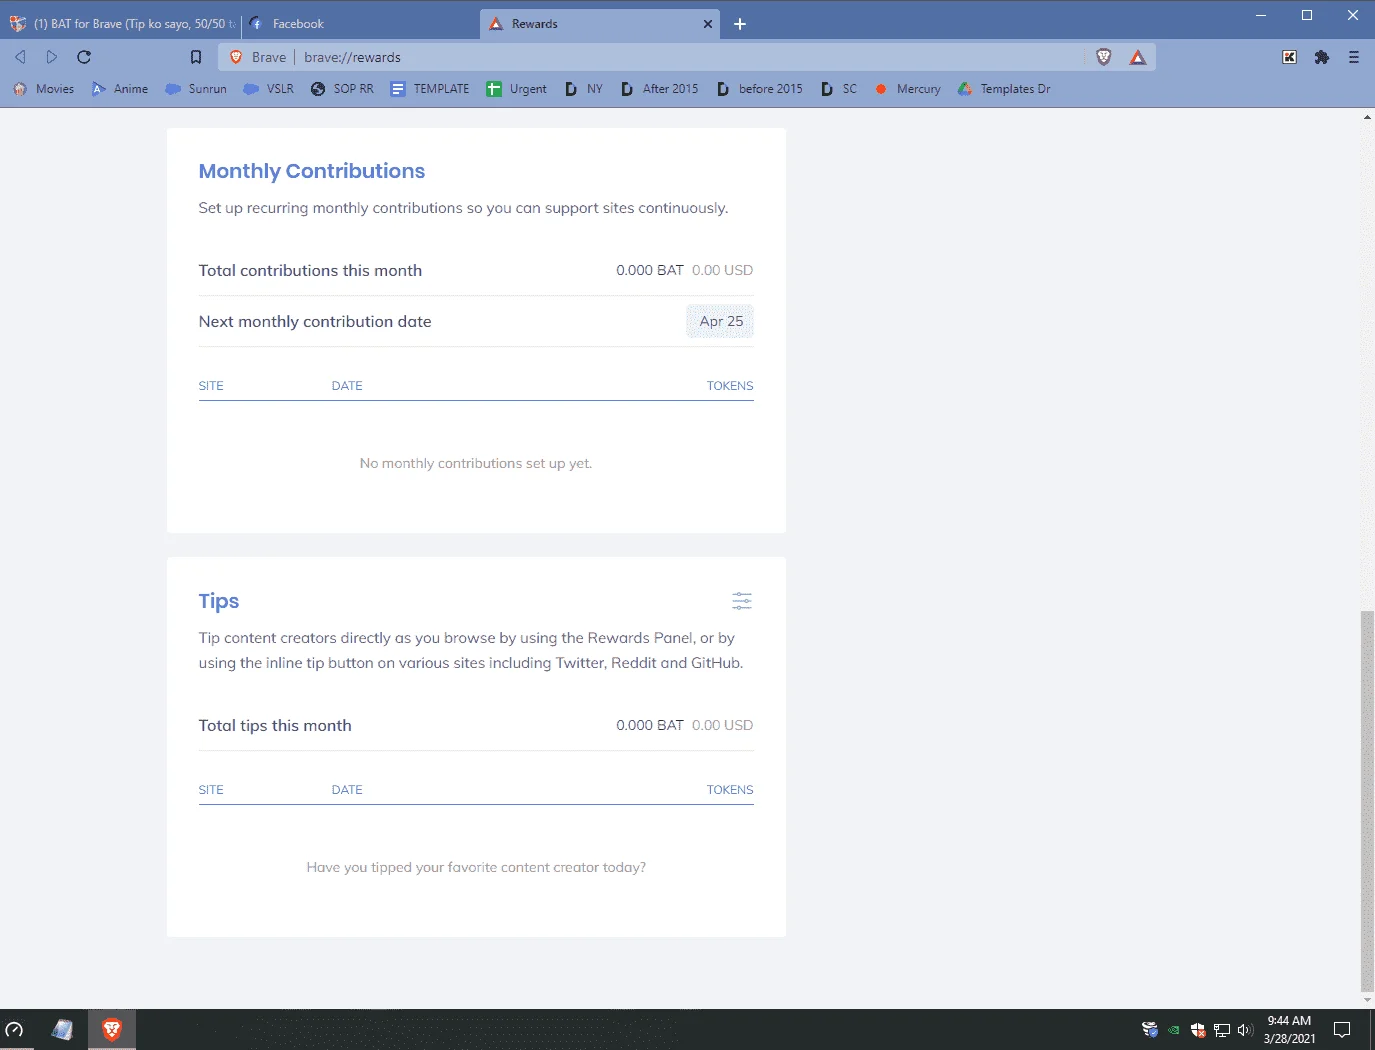Open the TEMPLATE bookmark
This screenshot has width=1375, height=1050.
[430, 89]
